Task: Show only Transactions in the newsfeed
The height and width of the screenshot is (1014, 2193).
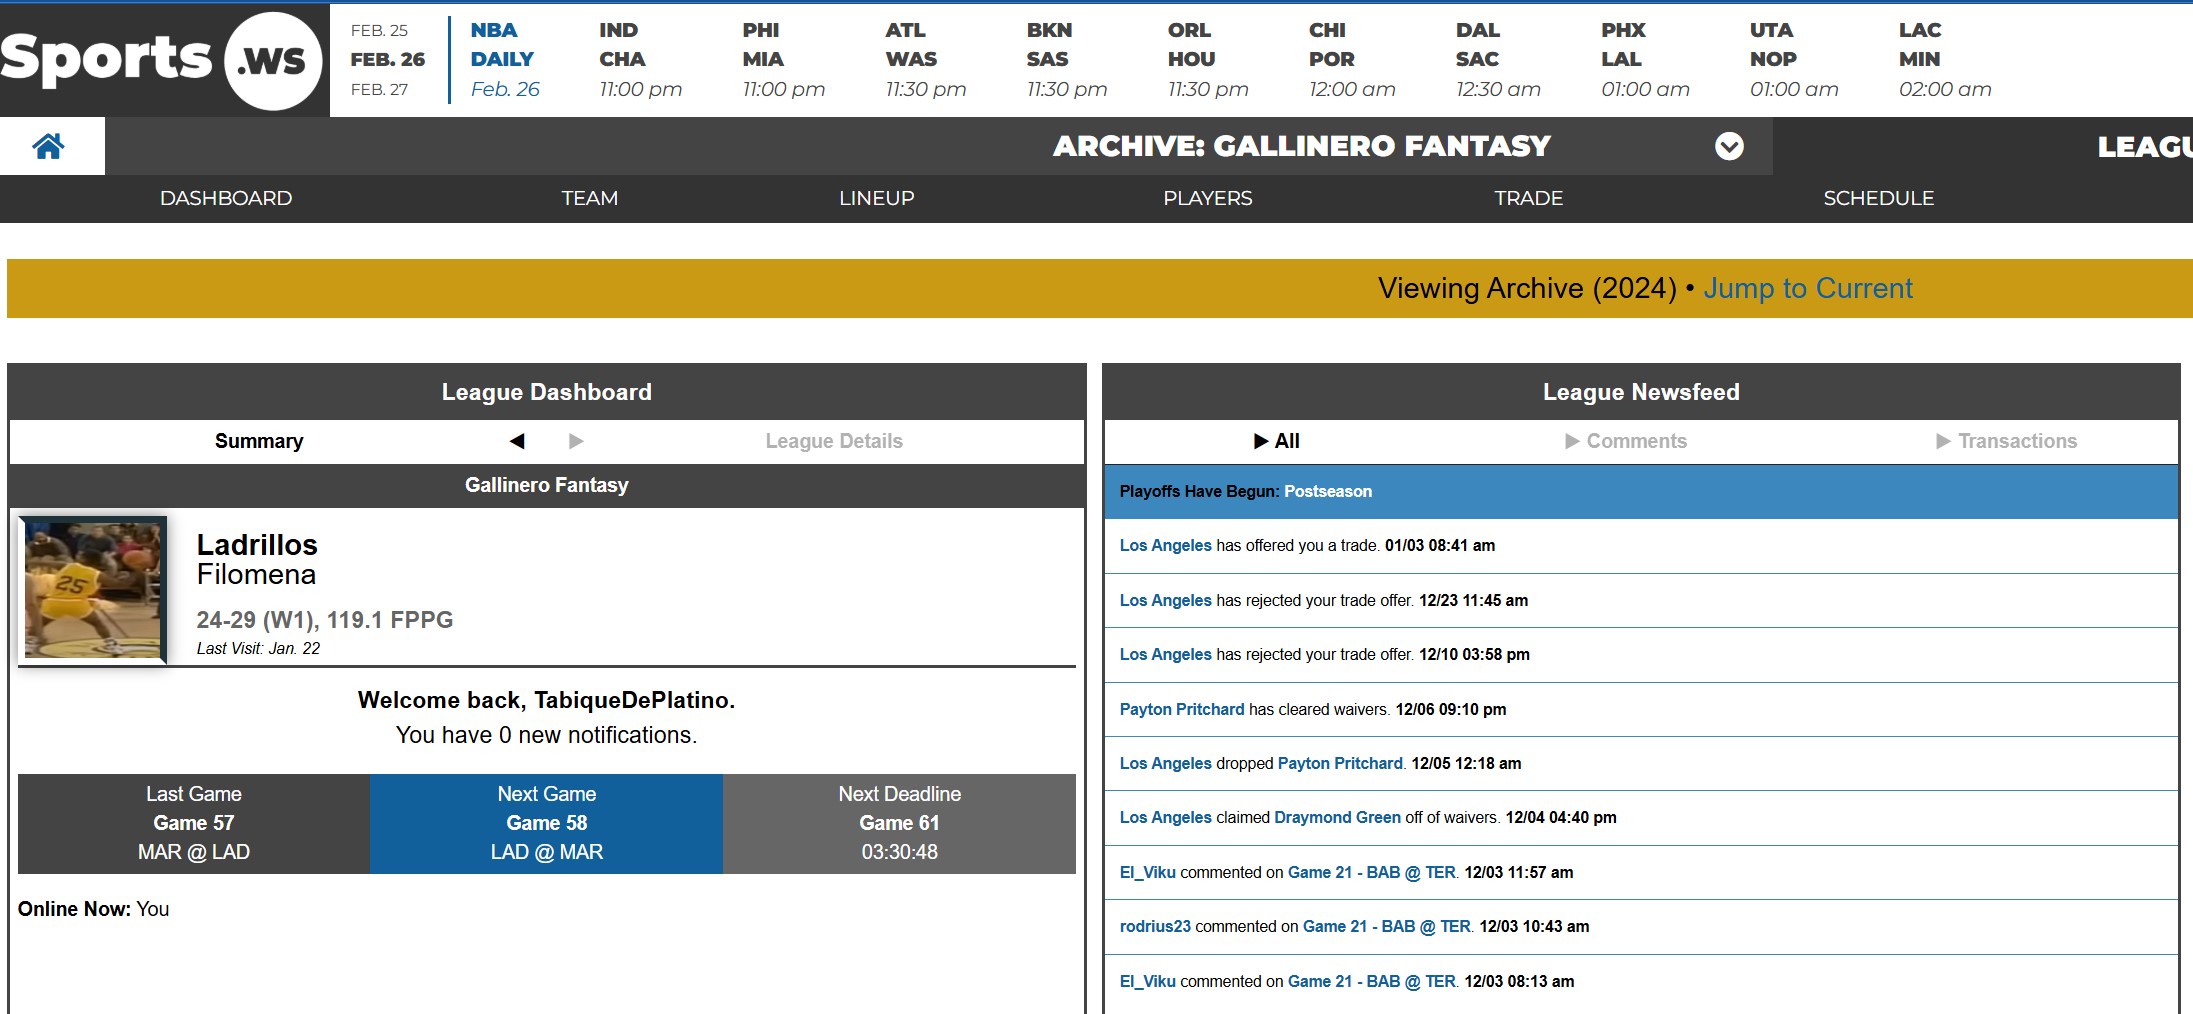Action: [x=2011, y=441]
